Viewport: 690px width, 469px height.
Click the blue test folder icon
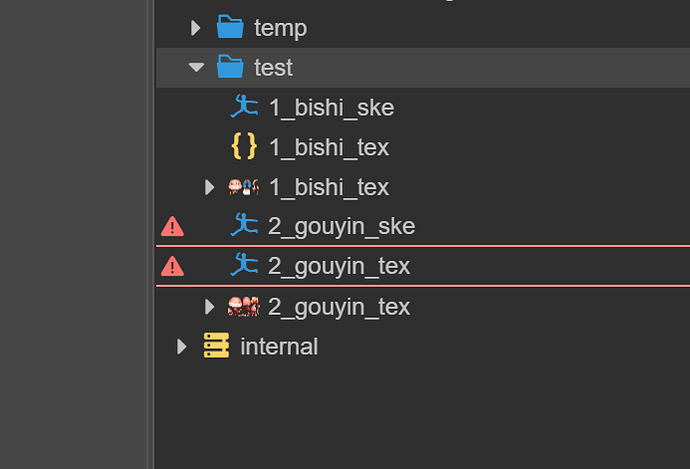pyautogui.click(x=230, y=67)
